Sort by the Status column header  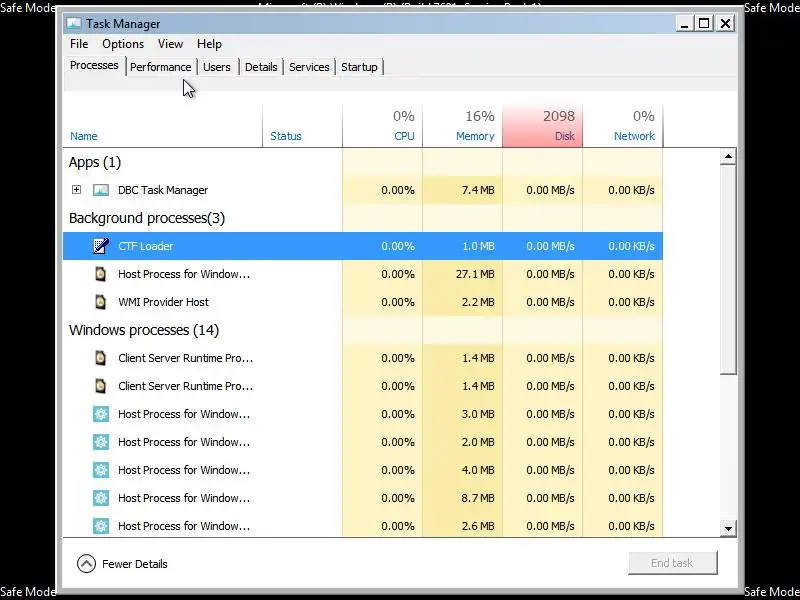[286, 136]
